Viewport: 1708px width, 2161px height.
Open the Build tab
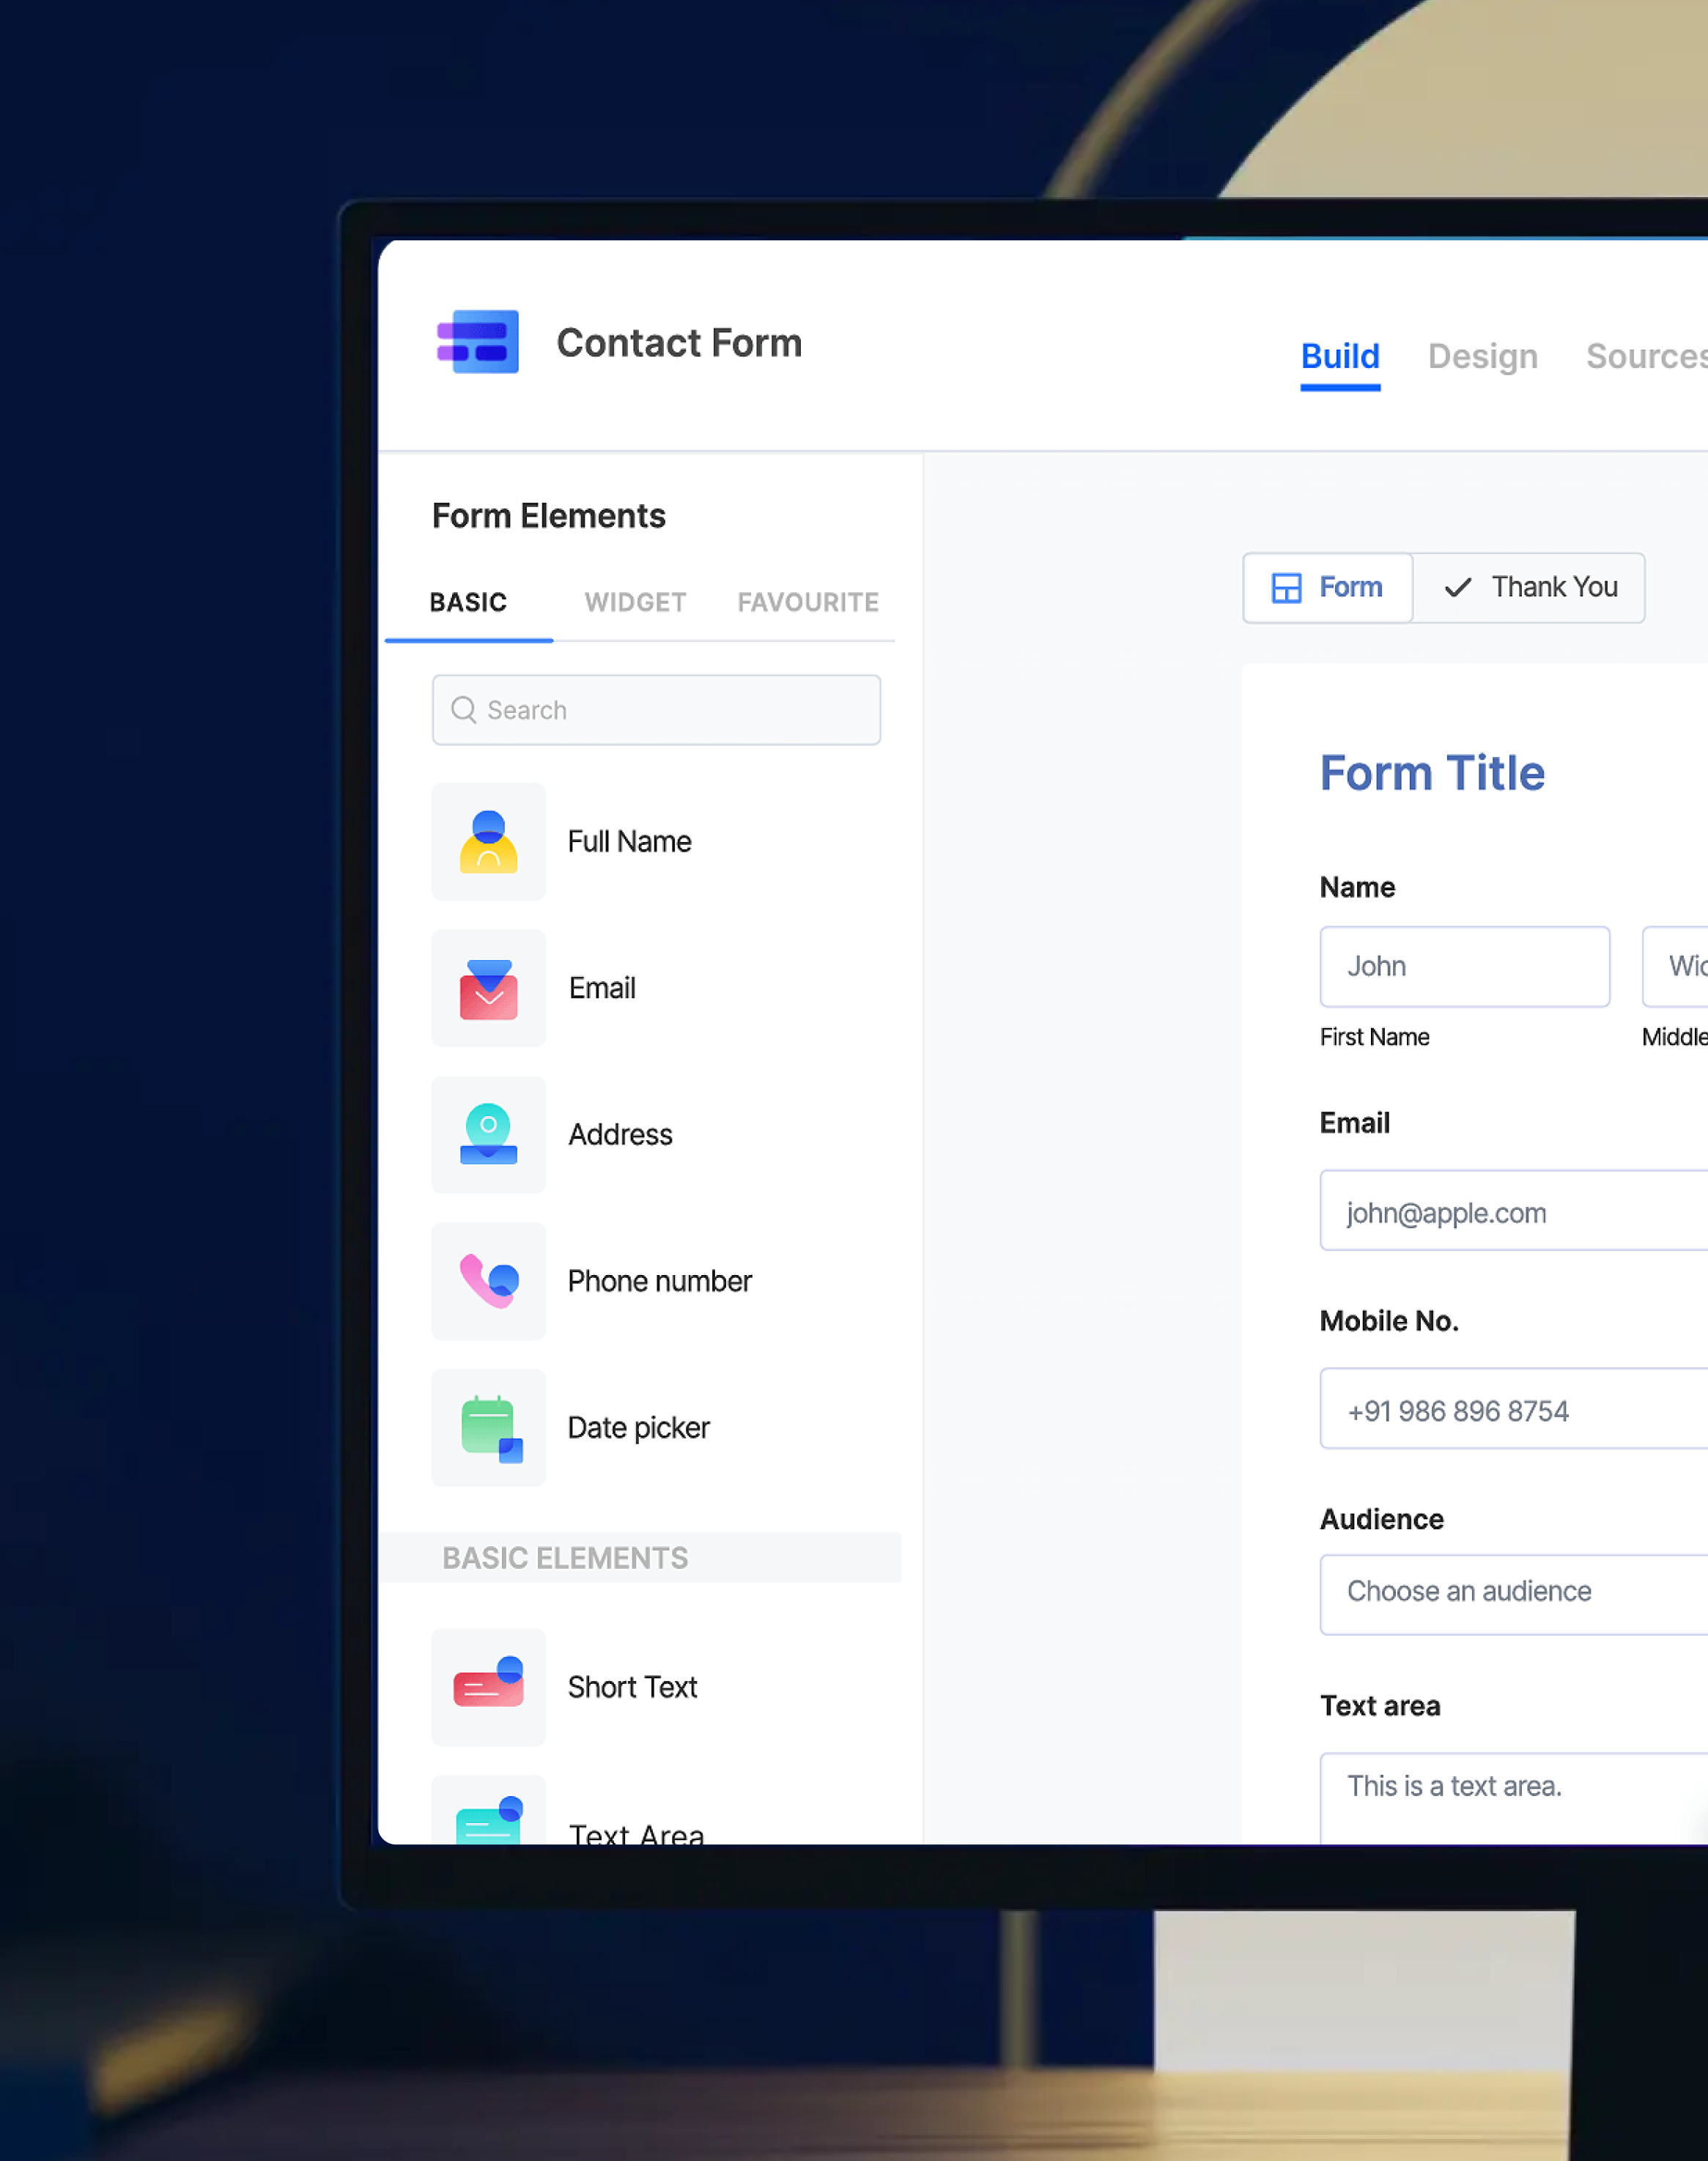pos(1340,357)
